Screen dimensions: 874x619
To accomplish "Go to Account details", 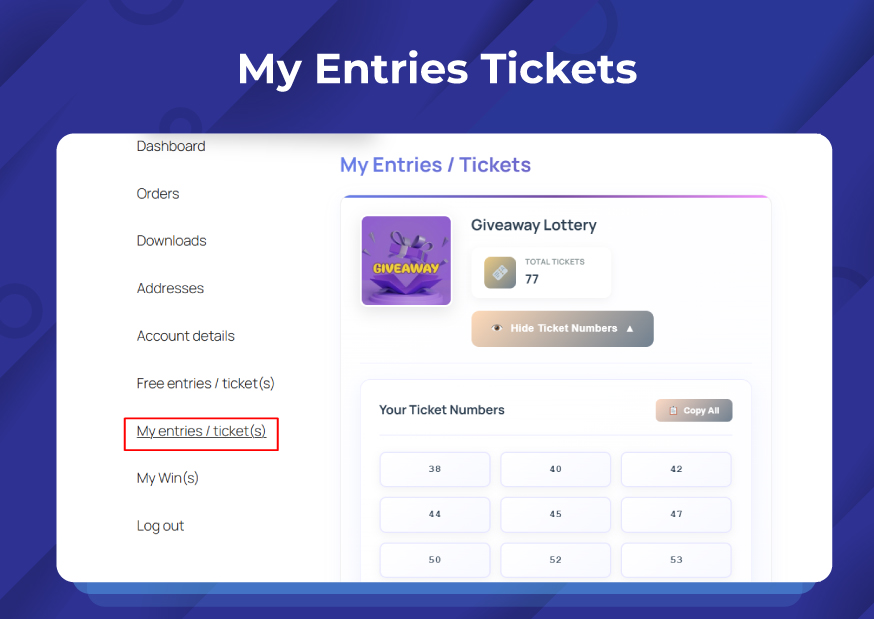I will 185,336.
